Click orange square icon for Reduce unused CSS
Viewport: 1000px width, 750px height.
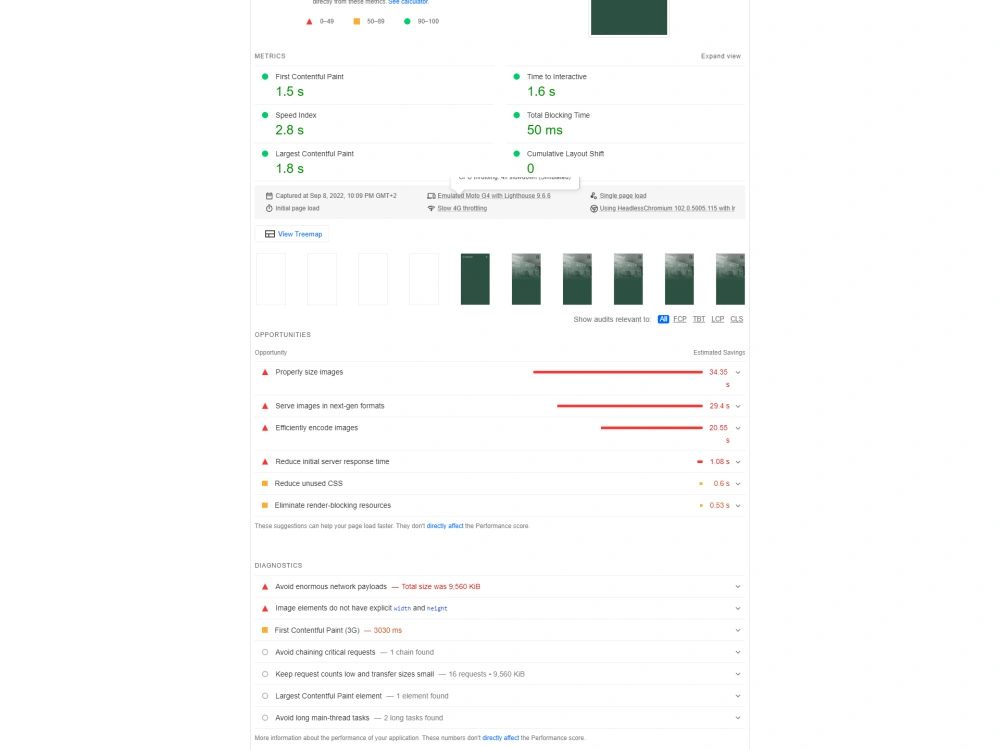click(x=265, y=483)
